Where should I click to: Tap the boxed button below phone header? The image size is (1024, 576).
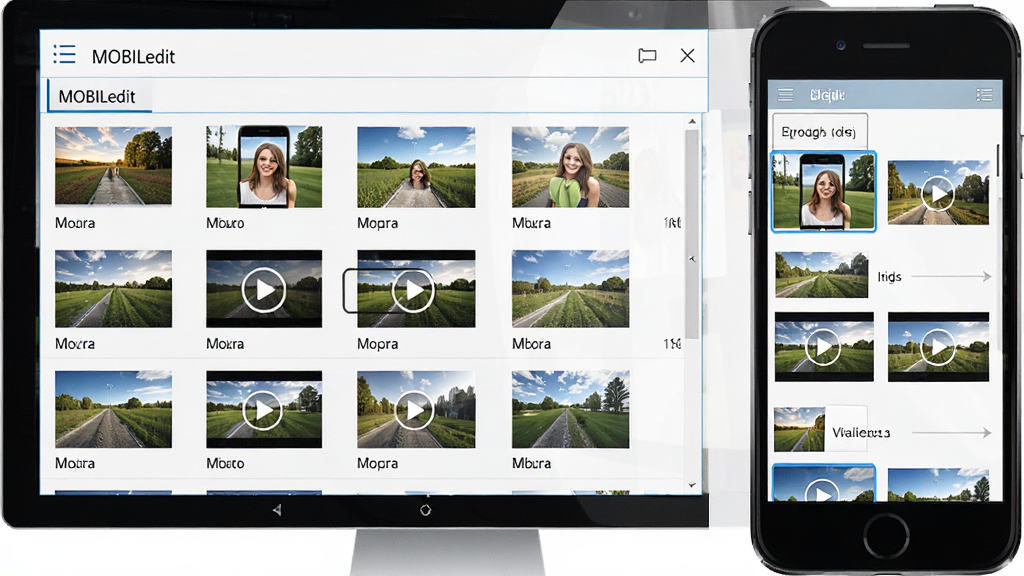click(x=820, y=132)
